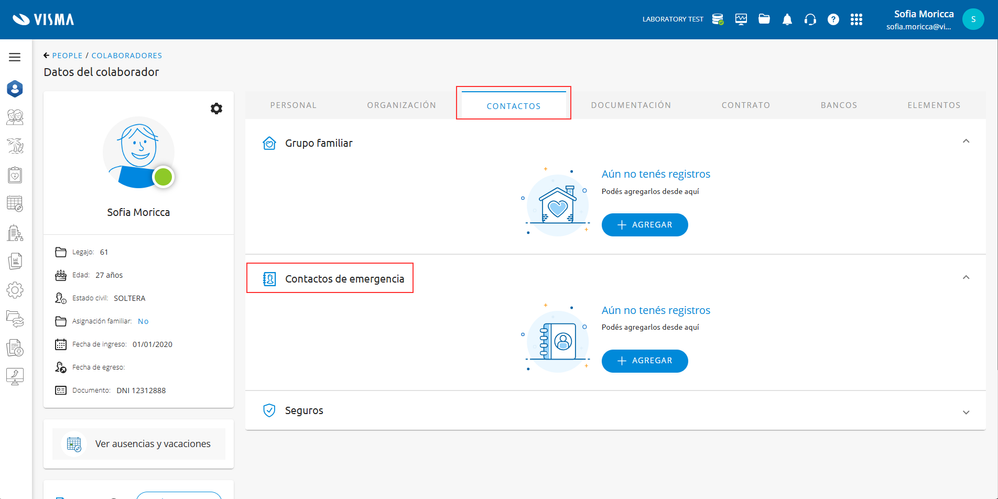The image size is (998, 499).
Task: Open the profile card gear settings
Action: click(216, 109)
